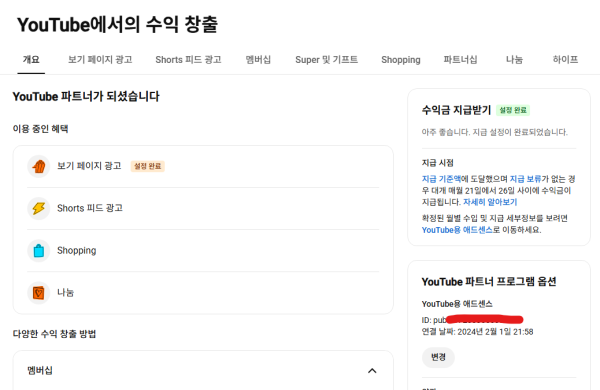The height and width of the screenshot is (390, 600).
Task: Click the Shorts 피드 광고 benefit row label
Action: click(90, 208)
